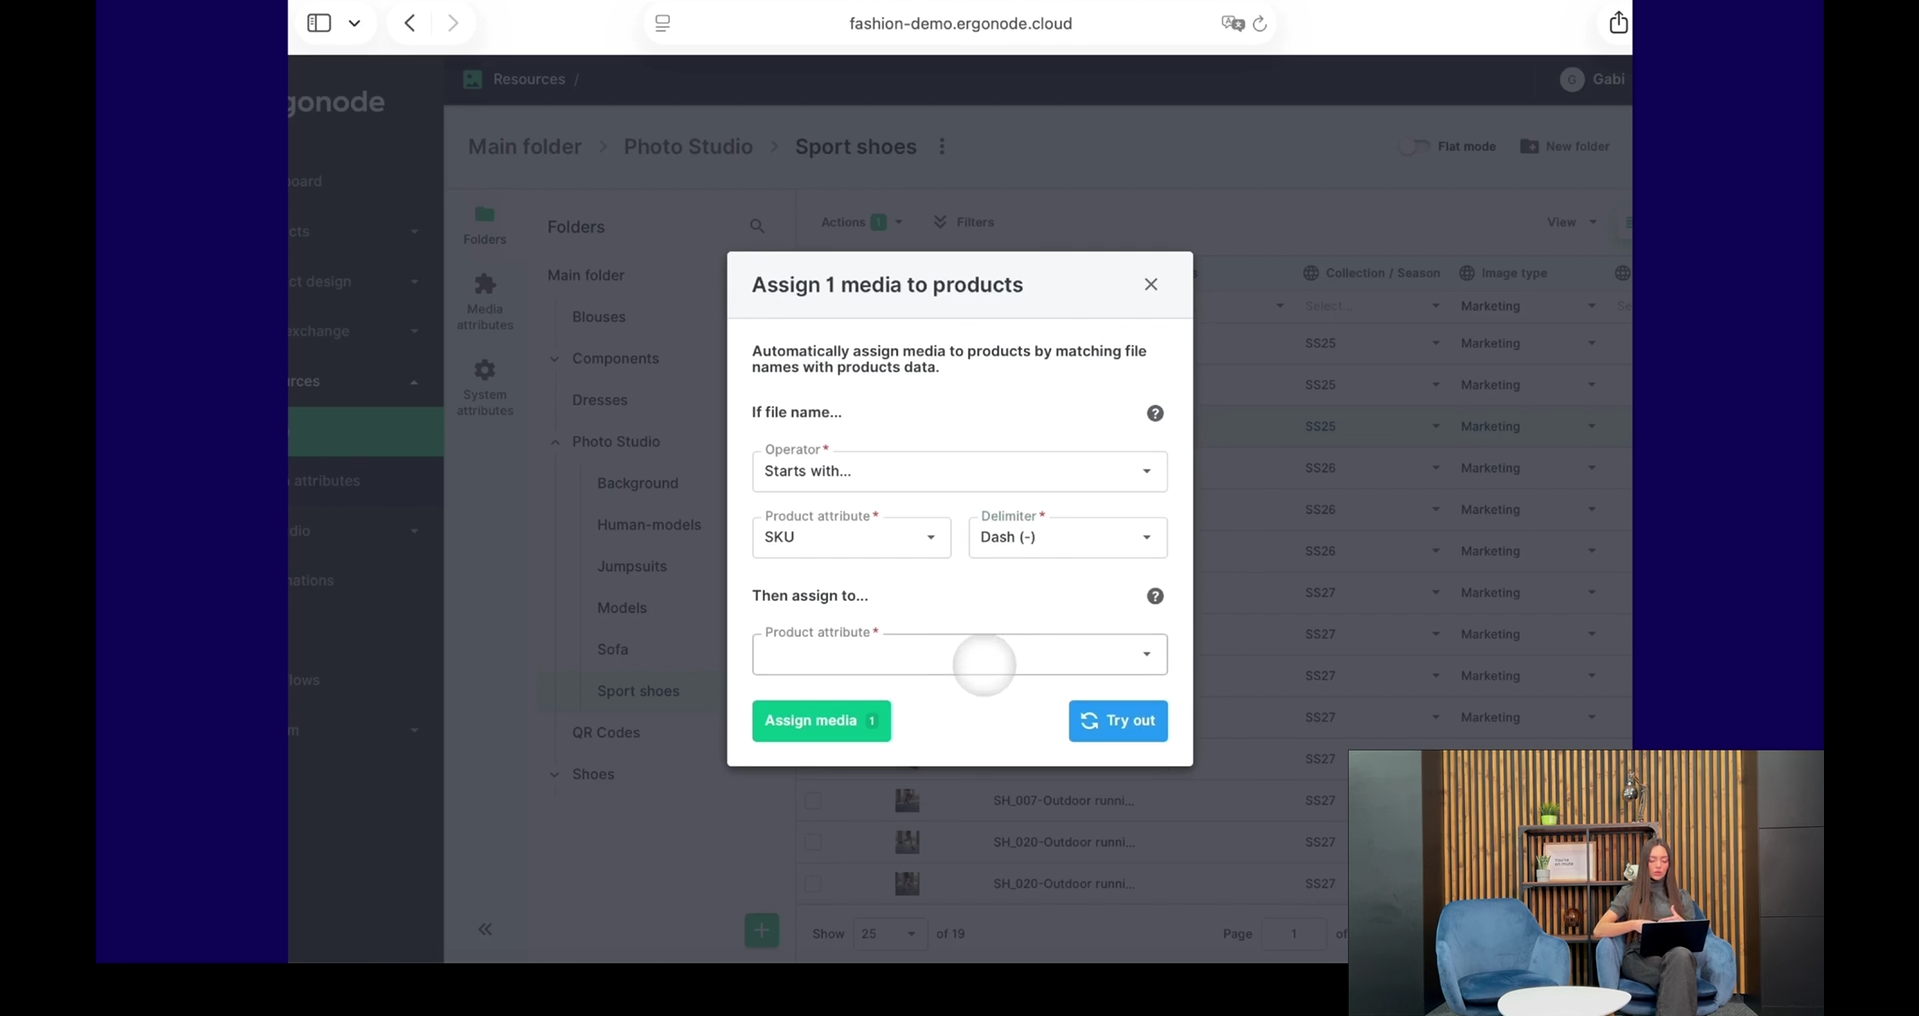The image size is (1919, 1016).
Task: Click the Resources icon in the header
Action: click(472, 79)
